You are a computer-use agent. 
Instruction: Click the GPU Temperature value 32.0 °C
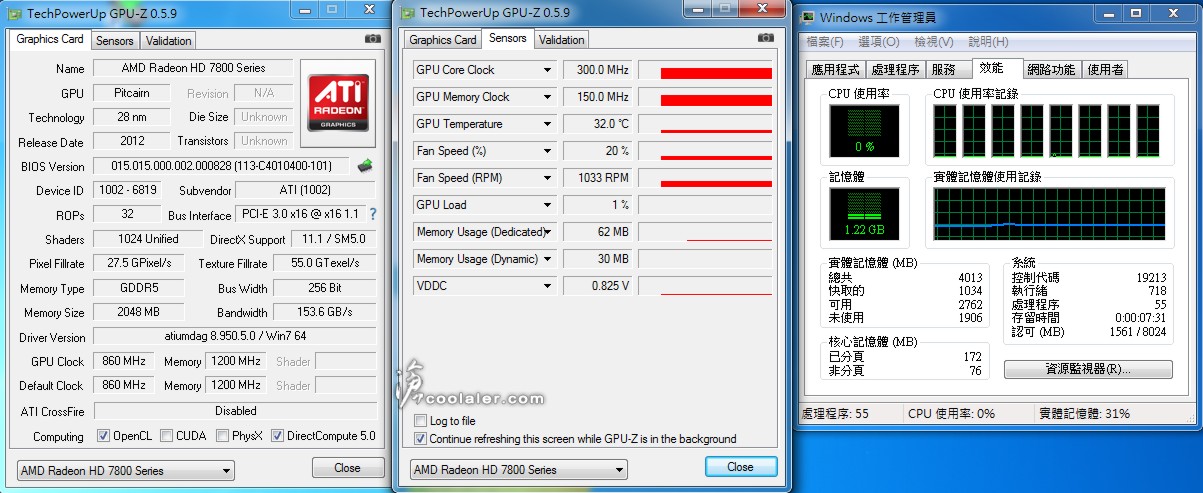[598, 124]
